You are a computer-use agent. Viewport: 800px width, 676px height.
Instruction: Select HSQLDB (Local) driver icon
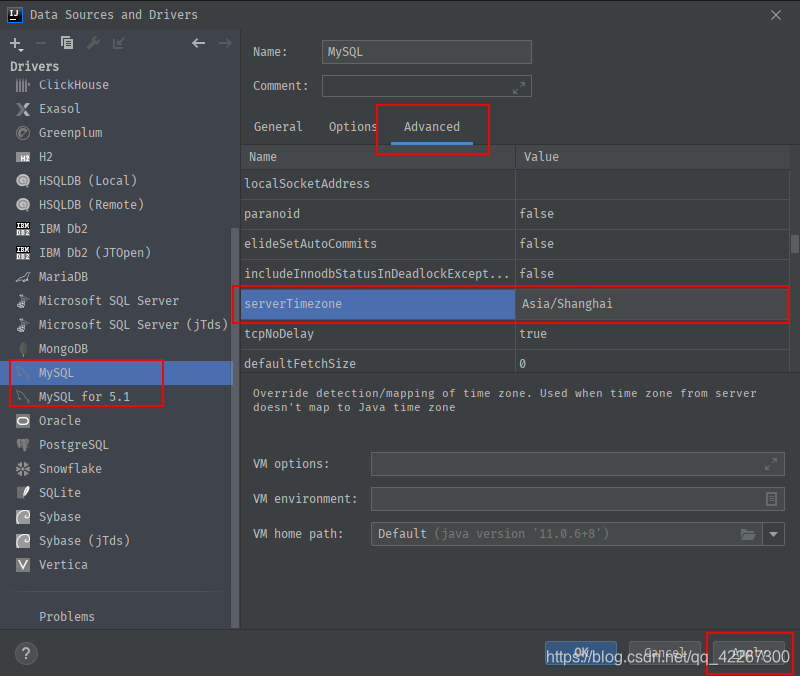pos(22,181)
